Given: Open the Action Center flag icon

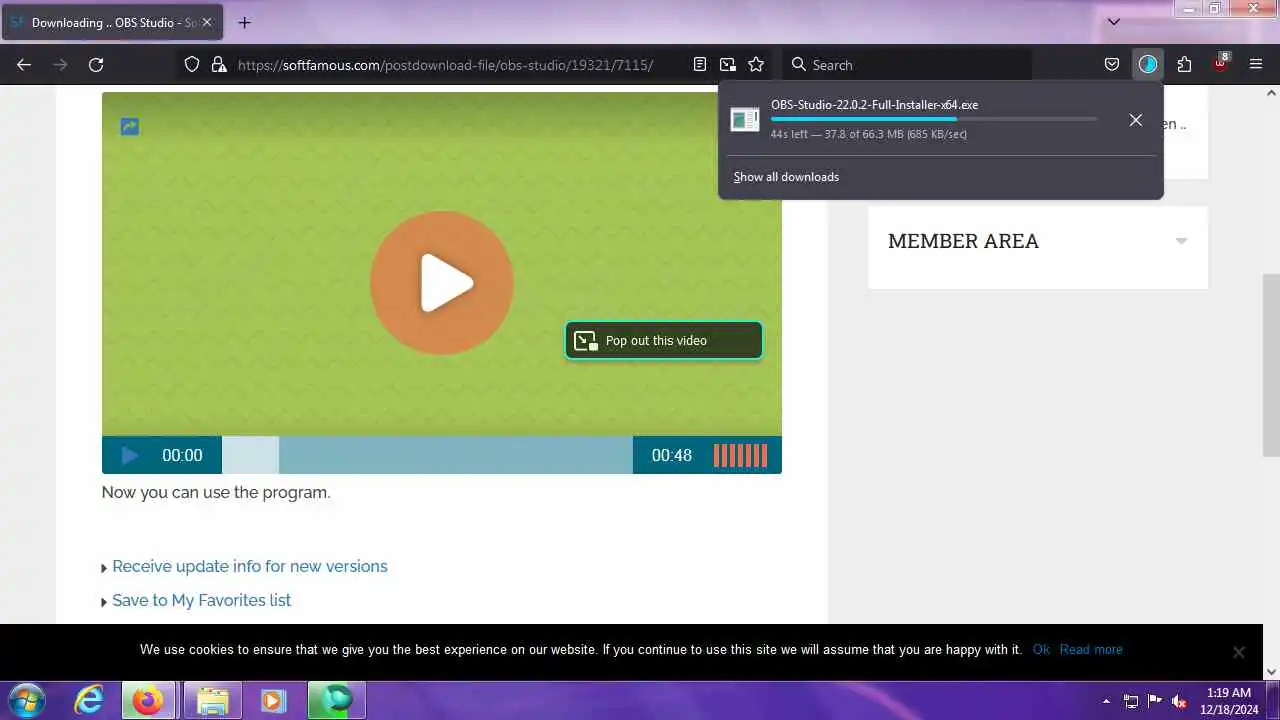Looking at the screenshot, I should (1155, 701).
